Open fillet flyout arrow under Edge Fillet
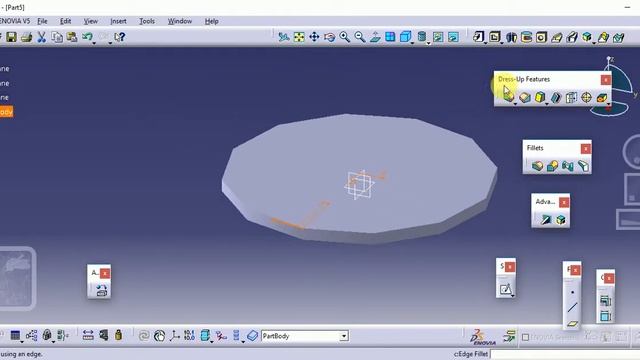The height and width of the screenshot is (360, 640). 516,104
